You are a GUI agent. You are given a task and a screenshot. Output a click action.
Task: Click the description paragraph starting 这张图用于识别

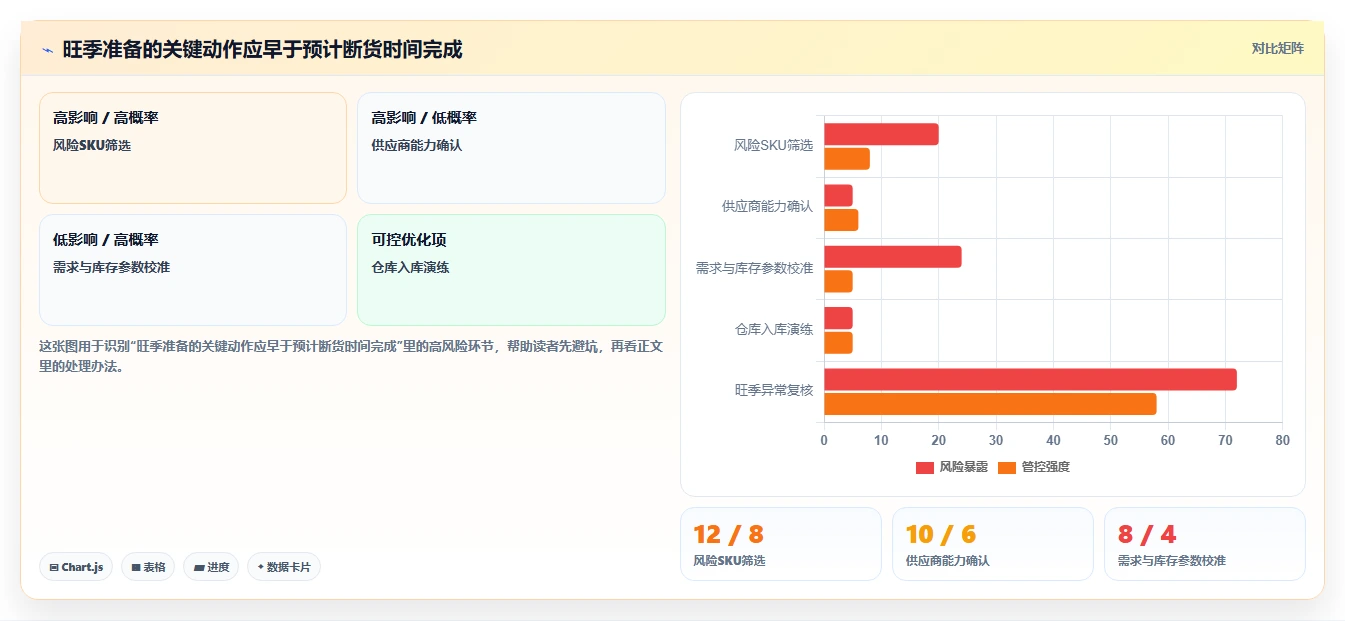tap(351, 356)
